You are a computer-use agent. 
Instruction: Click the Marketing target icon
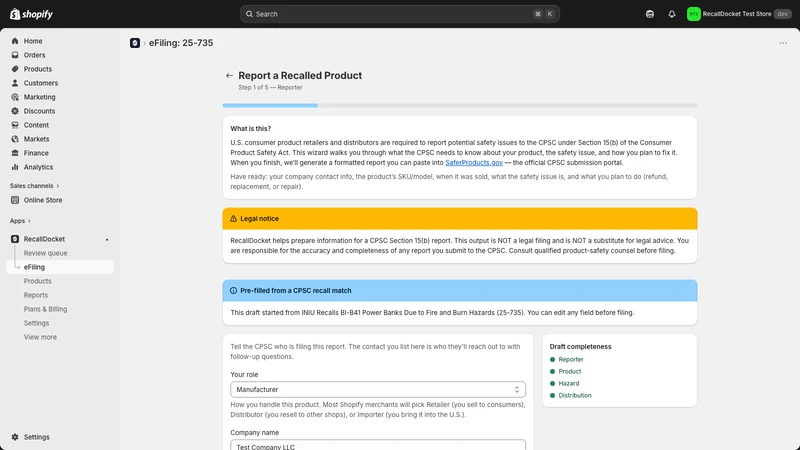[15, 97]
